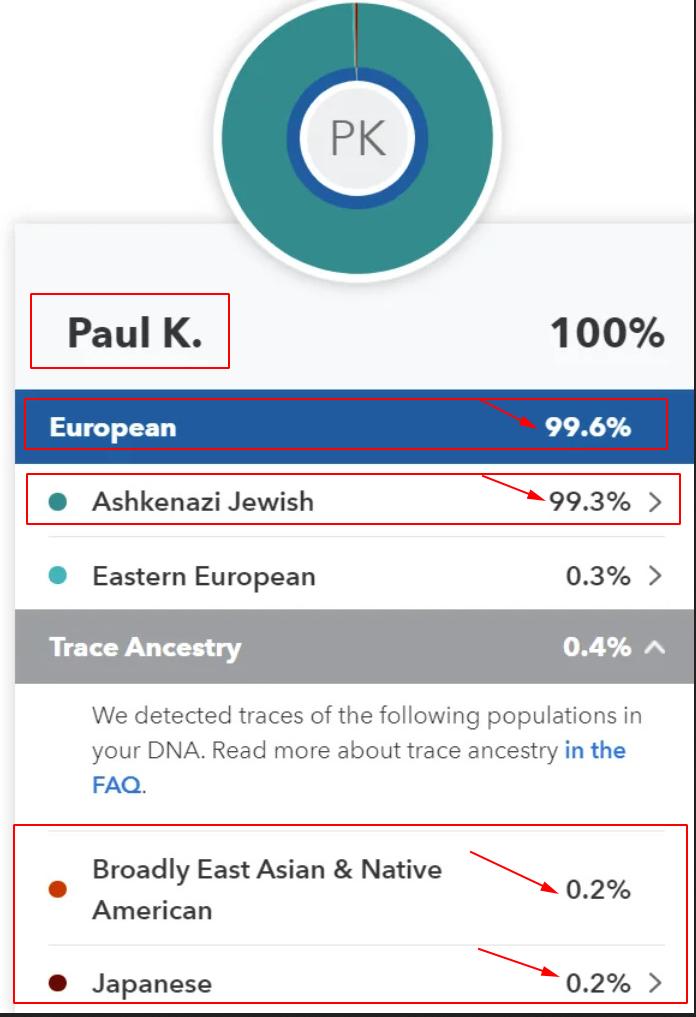This screenshot has height=1017, width=696.
Task: Click the Paul K. profile name
Action: 134,333
